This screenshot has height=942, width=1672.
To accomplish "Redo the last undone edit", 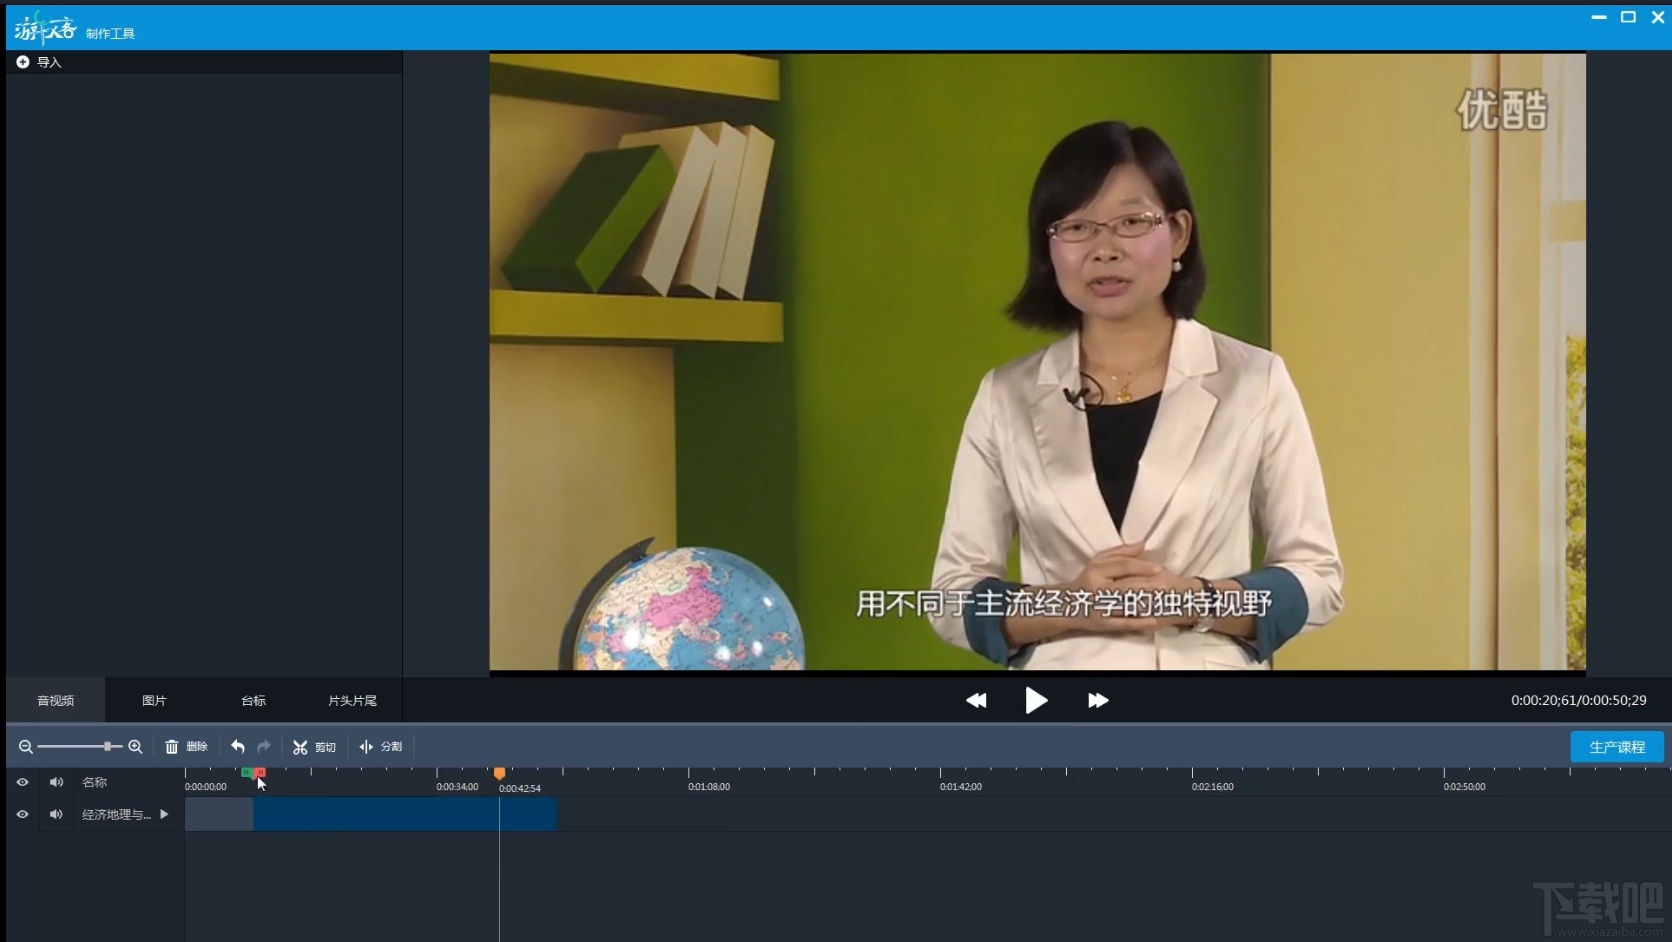I will click(264, 747).
